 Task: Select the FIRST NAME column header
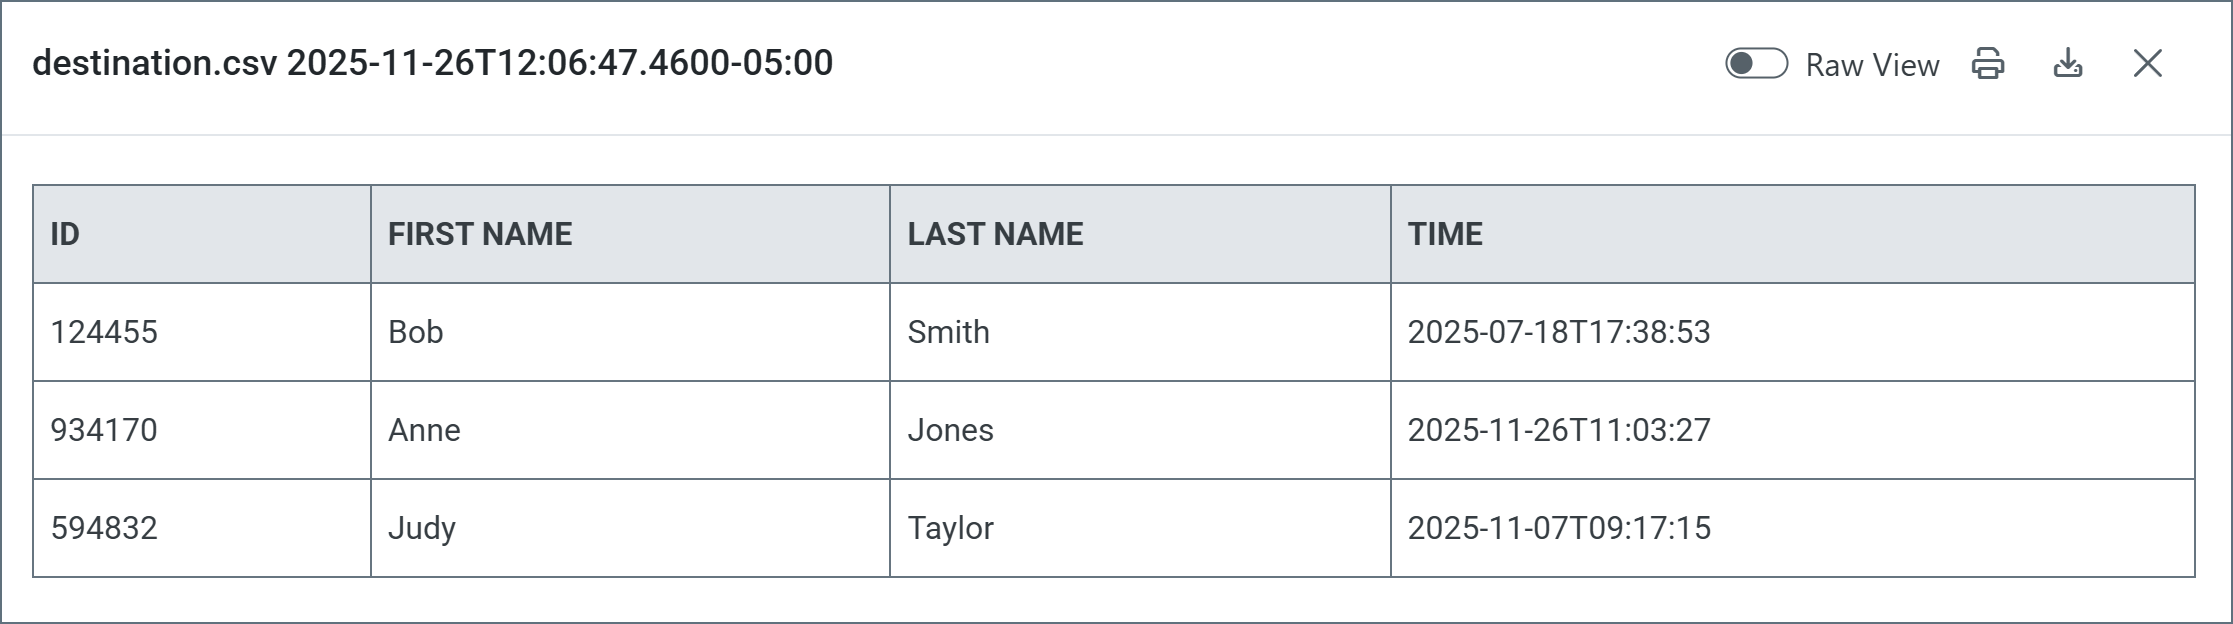click(x=480, y=234)
